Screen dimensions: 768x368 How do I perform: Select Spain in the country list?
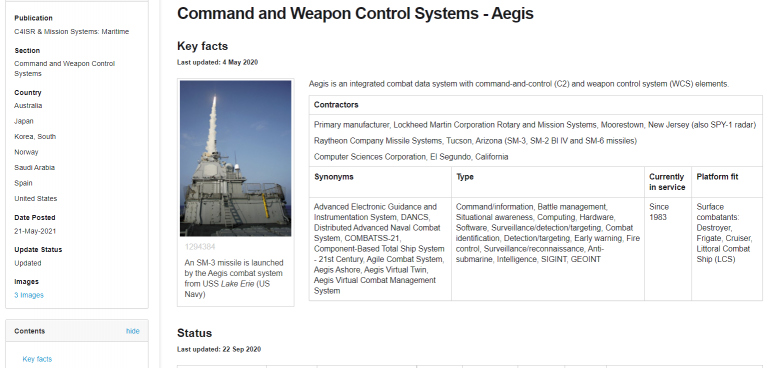pos(23,183)
